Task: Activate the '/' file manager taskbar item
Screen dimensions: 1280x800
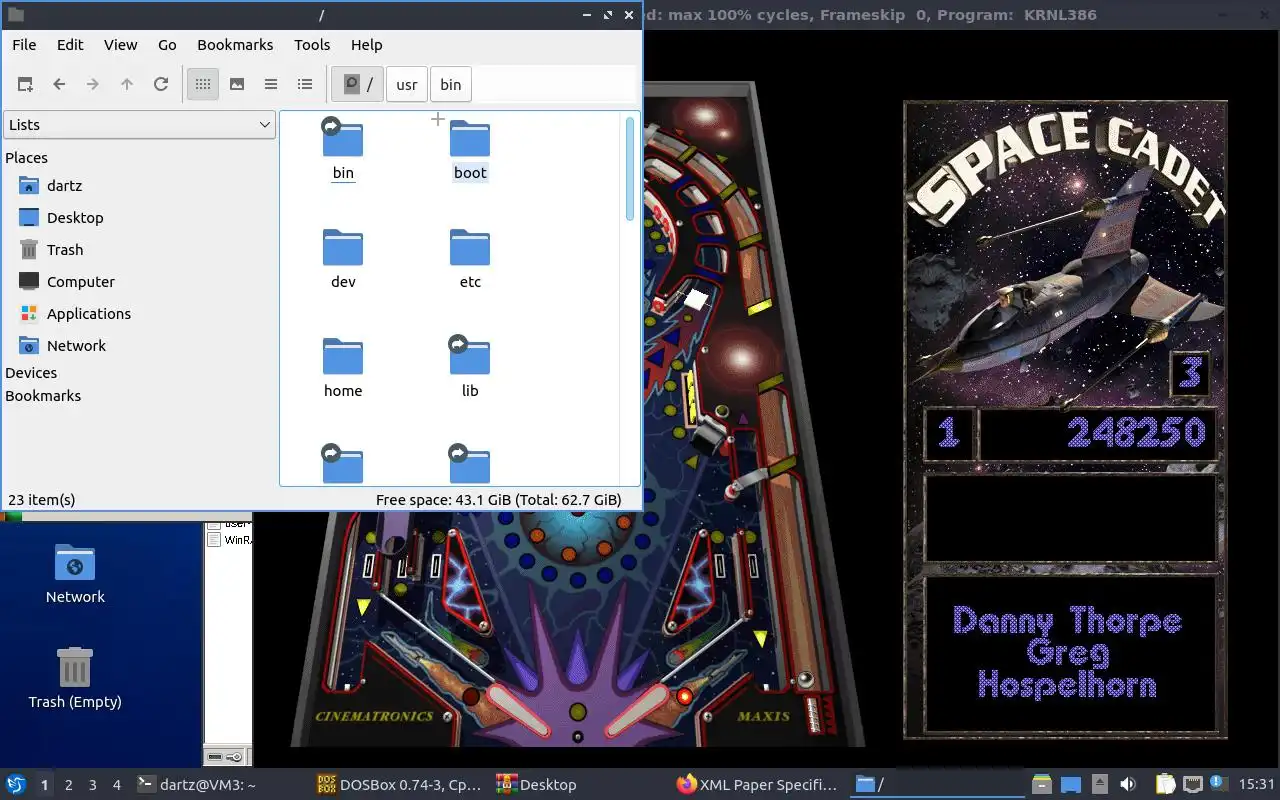Action: point(939,785)
